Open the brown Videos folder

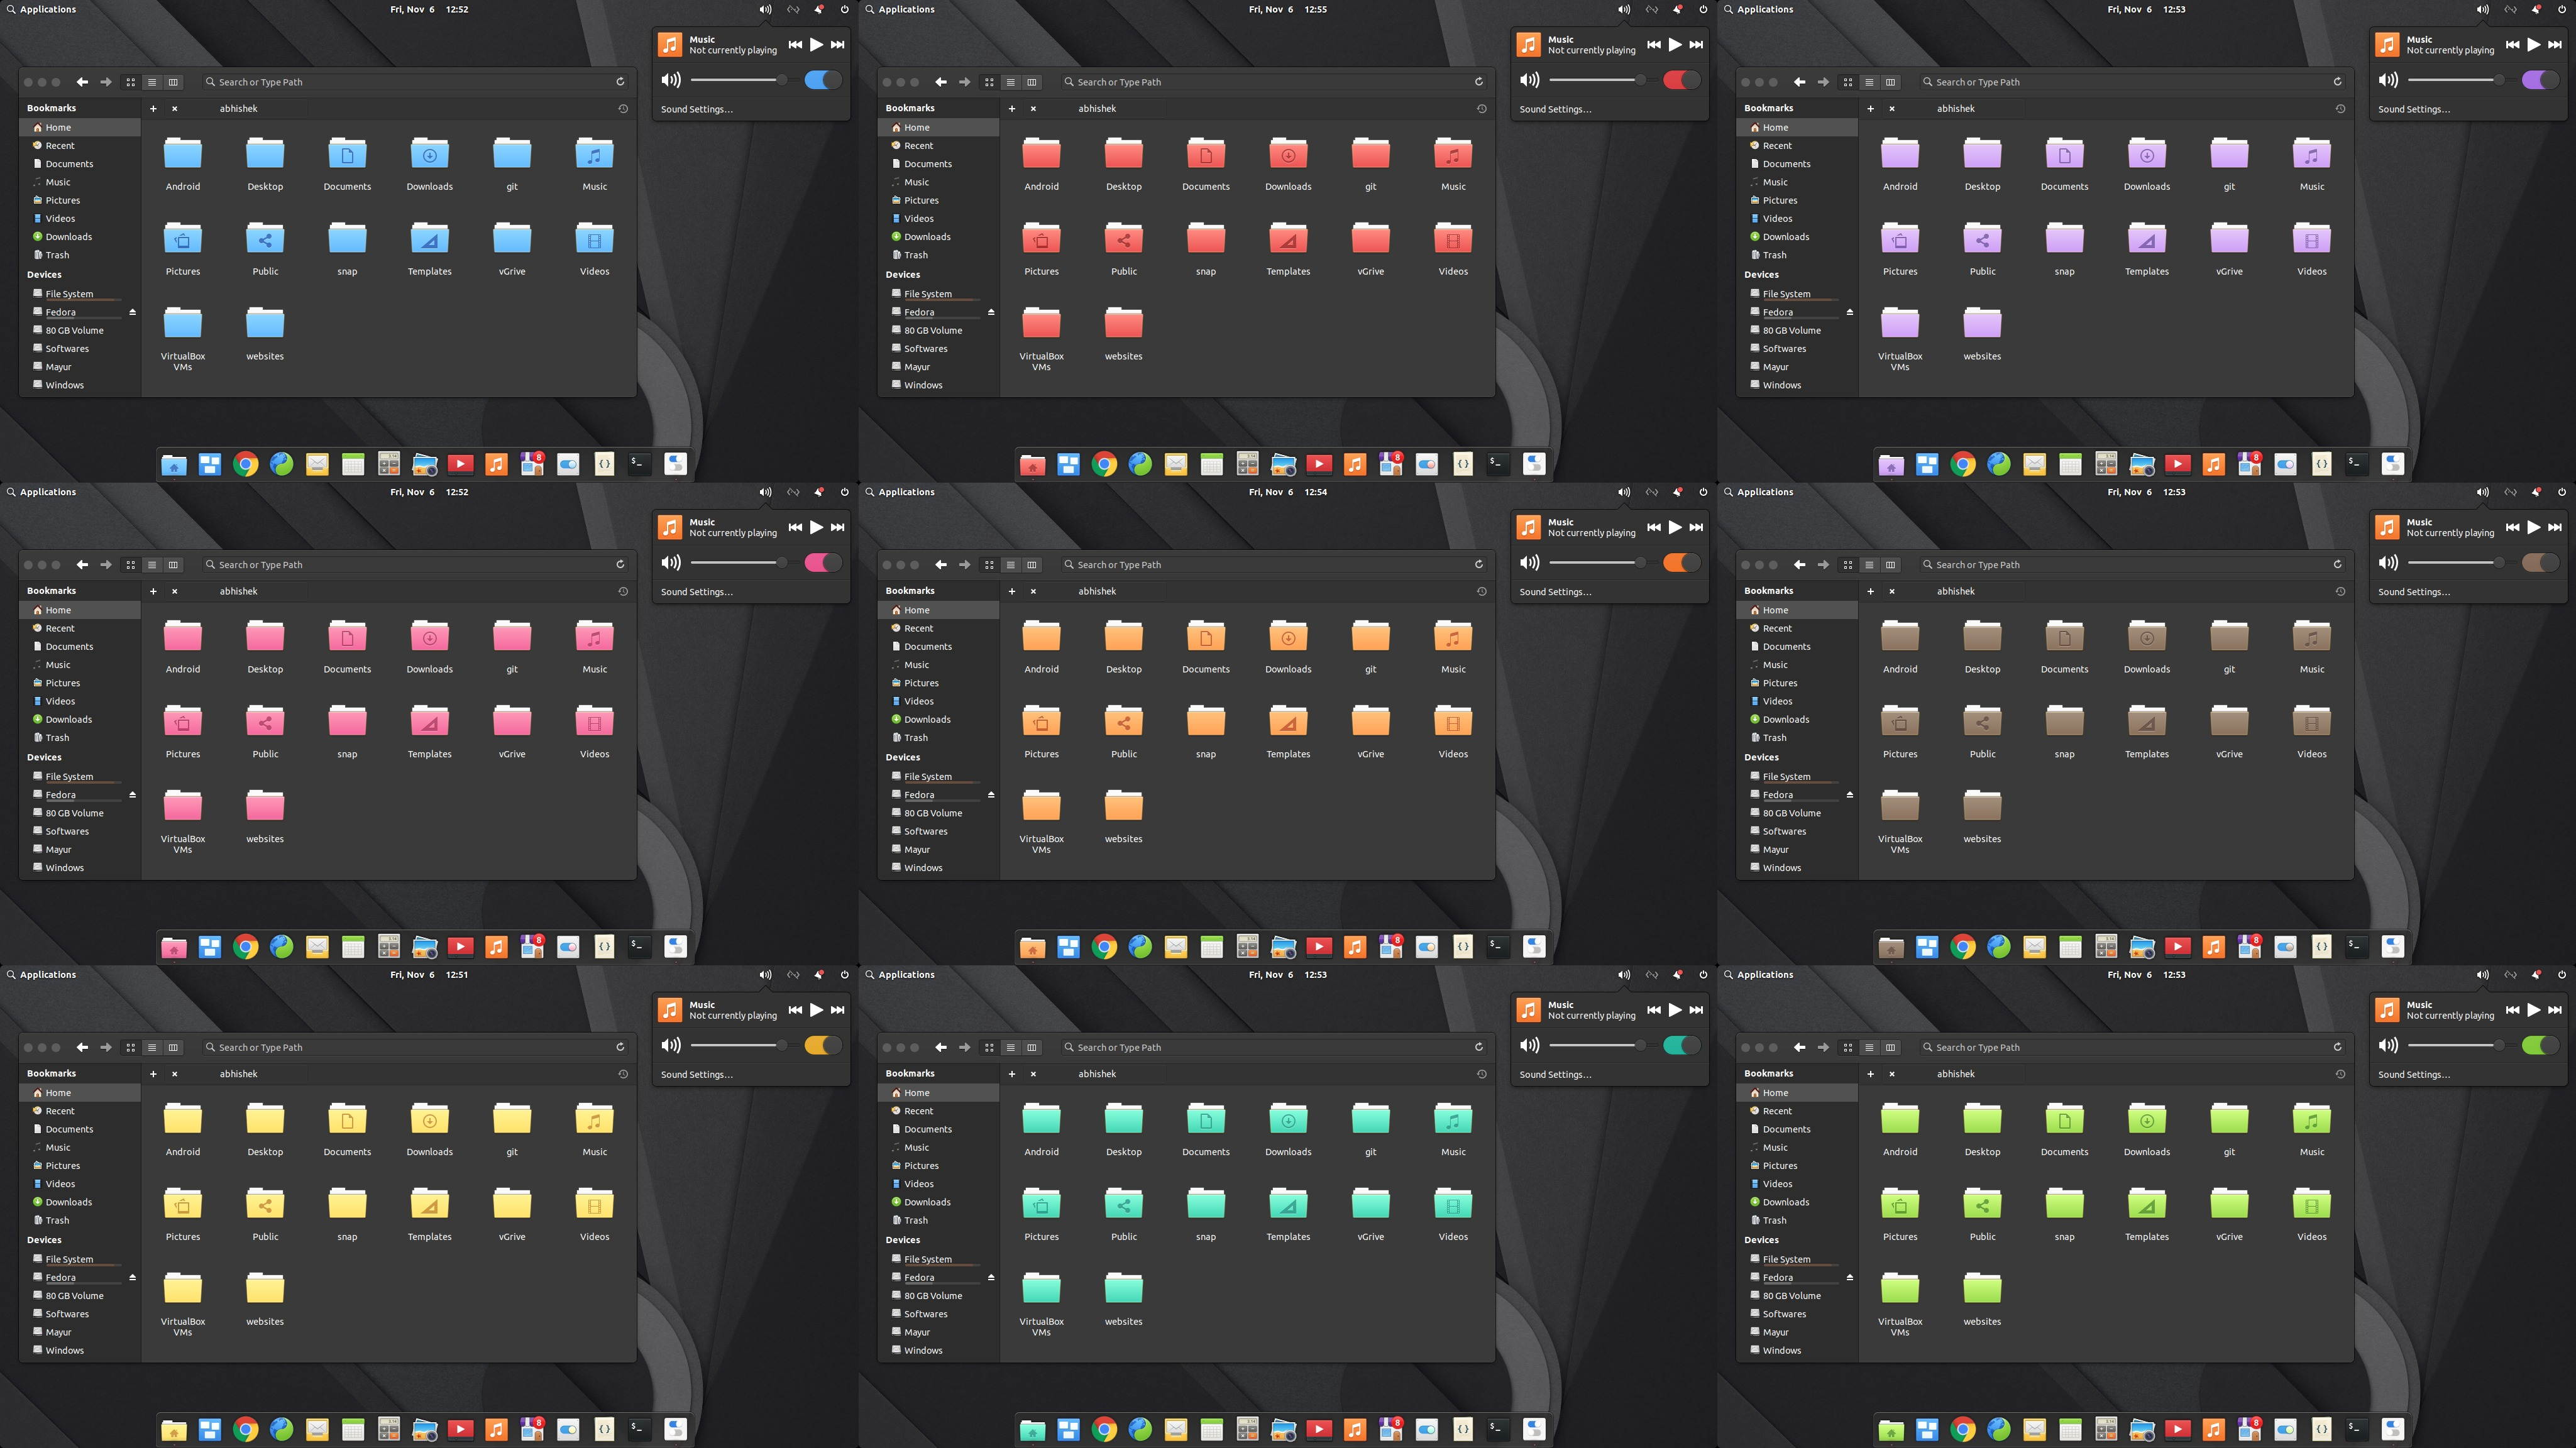pyautogui.click(x=2311, y=722)
